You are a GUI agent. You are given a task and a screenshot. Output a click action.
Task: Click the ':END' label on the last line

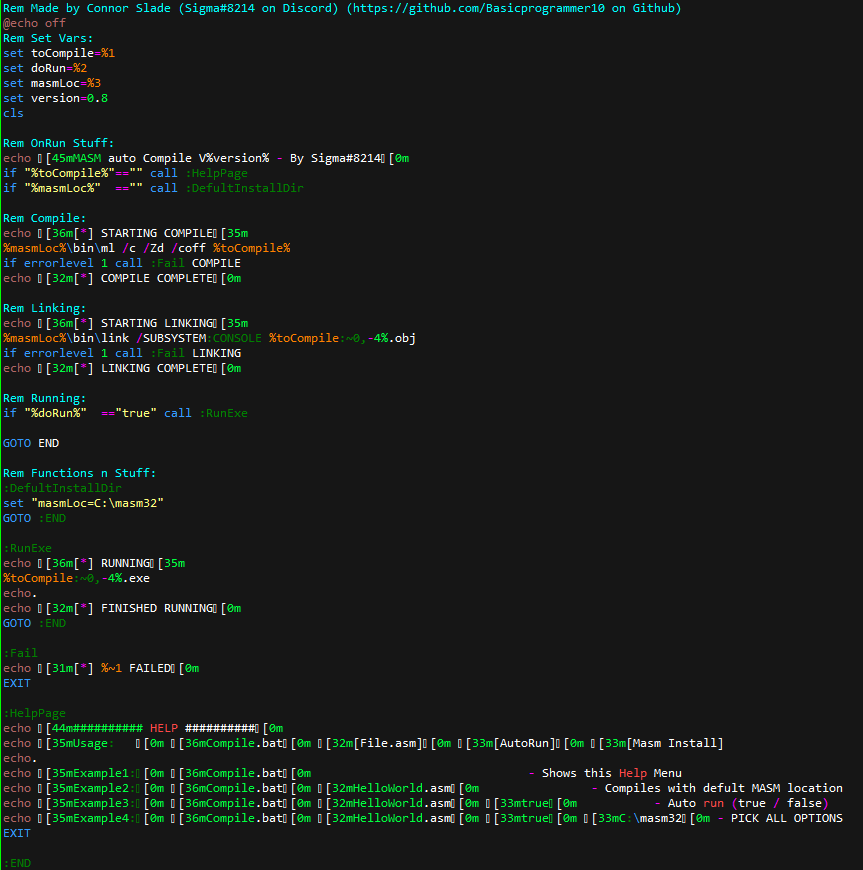(17, 862)
